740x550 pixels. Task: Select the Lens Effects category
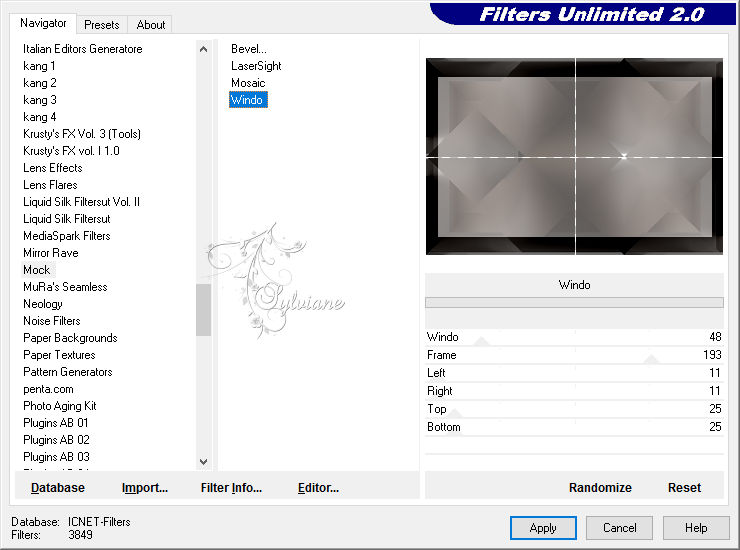pyautogui.click(x=52, y=168)
